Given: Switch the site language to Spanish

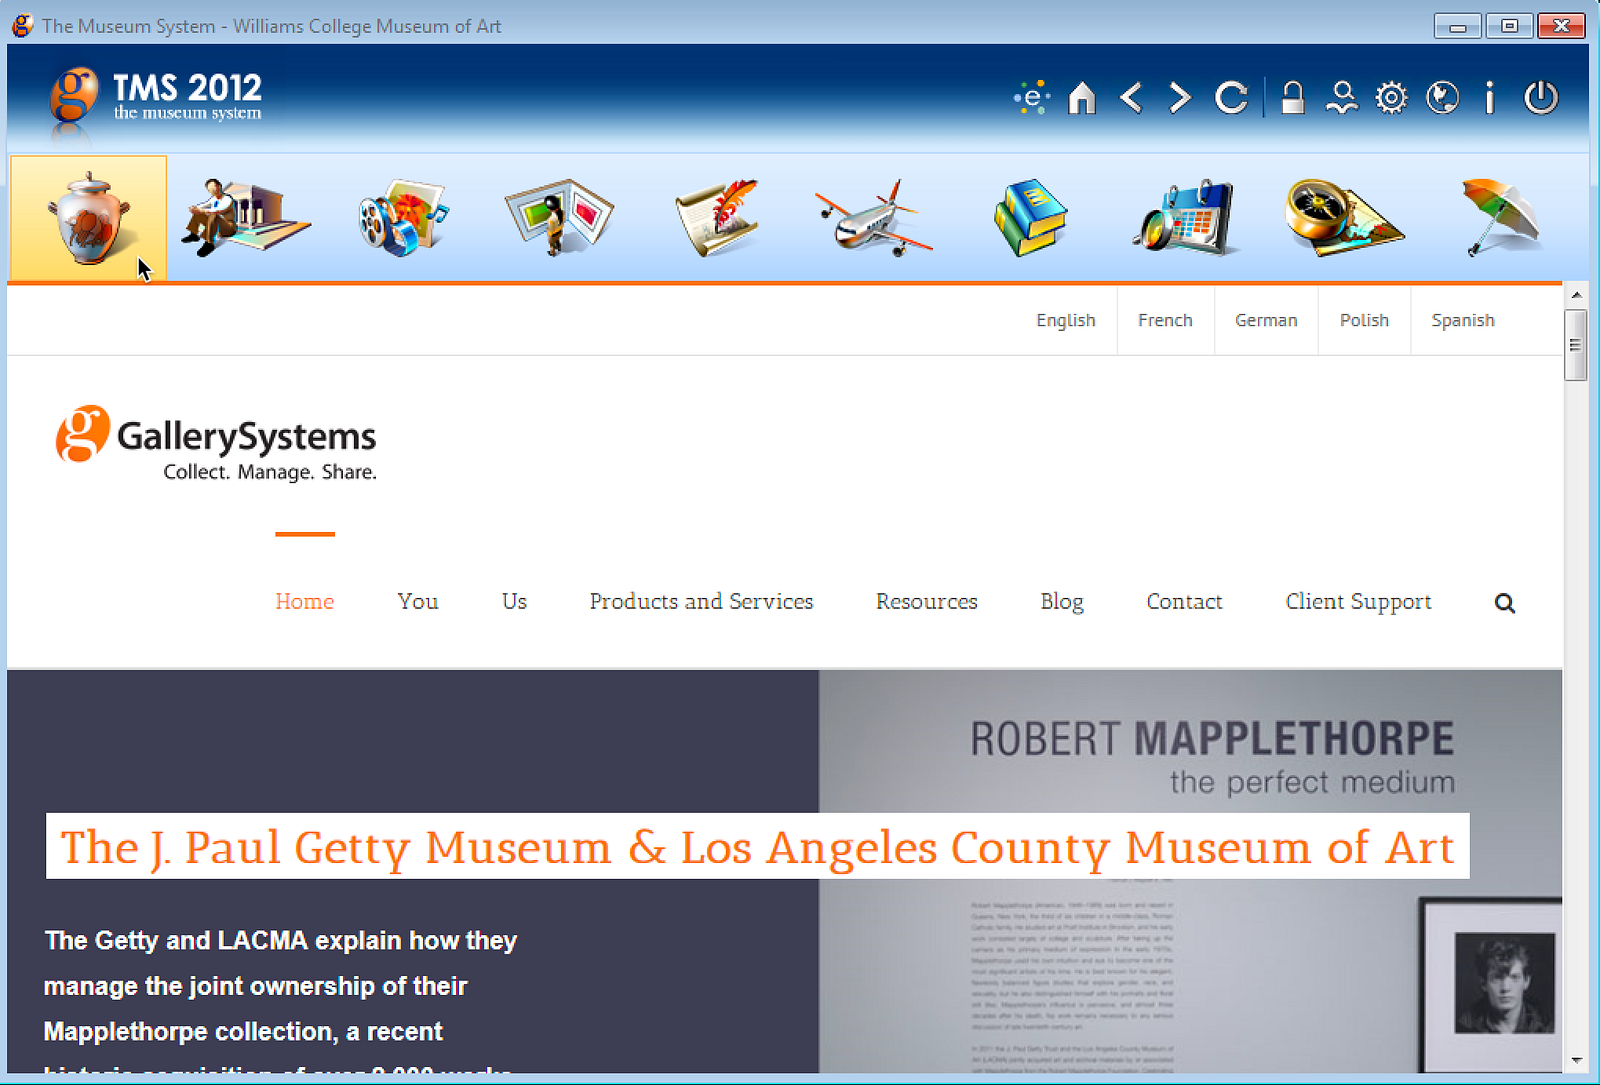Looking at the screenshot, I should coord(1463,320).
